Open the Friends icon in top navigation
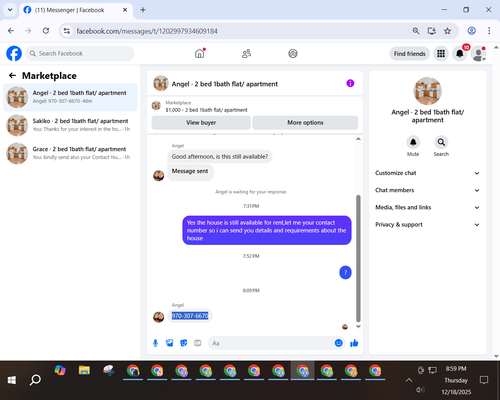Viewport: 500px width, 400px height. (246, 53)
